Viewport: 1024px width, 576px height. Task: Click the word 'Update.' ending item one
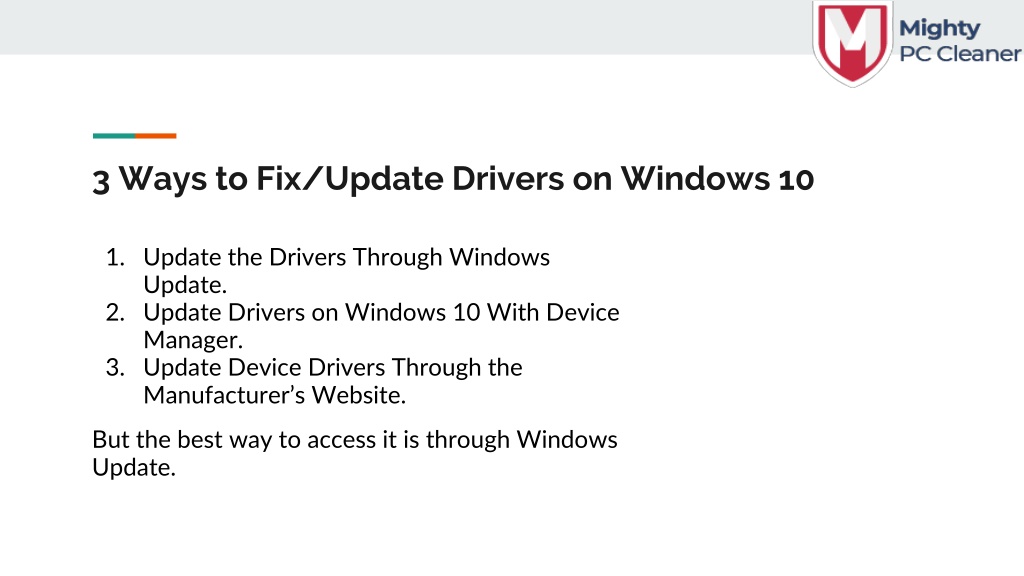click(x=185, y=285)
